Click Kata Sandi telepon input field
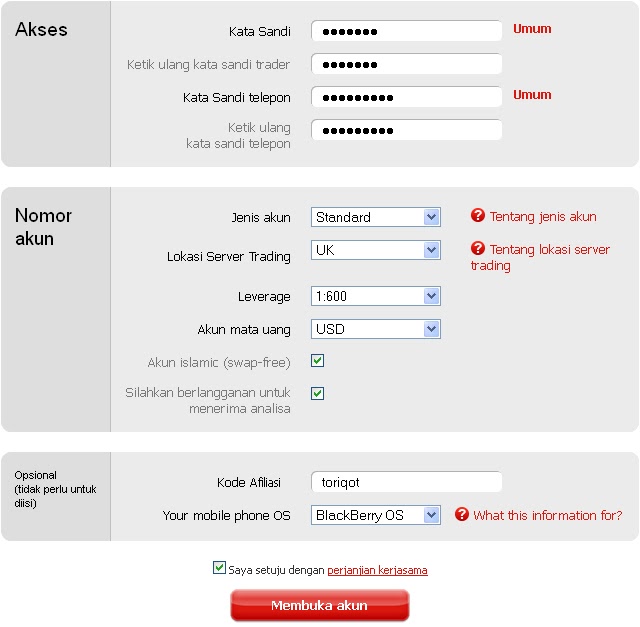This screenshot has width=640, height=627. click(x=407, y=97)
